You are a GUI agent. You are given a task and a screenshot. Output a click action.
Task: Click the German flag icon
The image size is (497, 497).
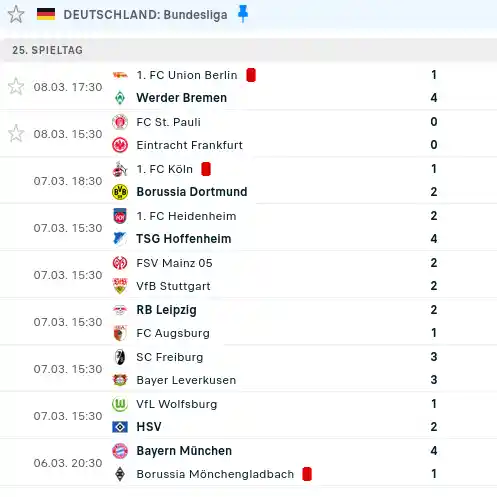pos(46,14)
